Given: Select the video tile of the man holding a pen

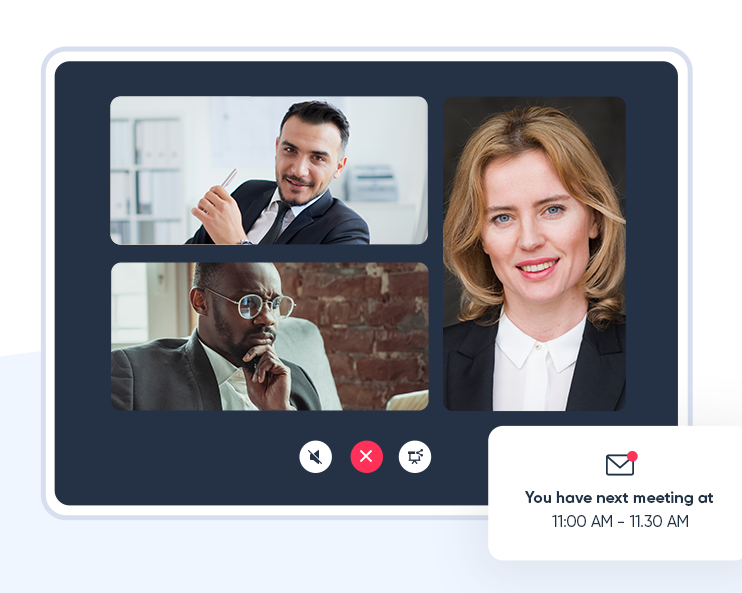Looking at the screenshot, I should point(269,170).
